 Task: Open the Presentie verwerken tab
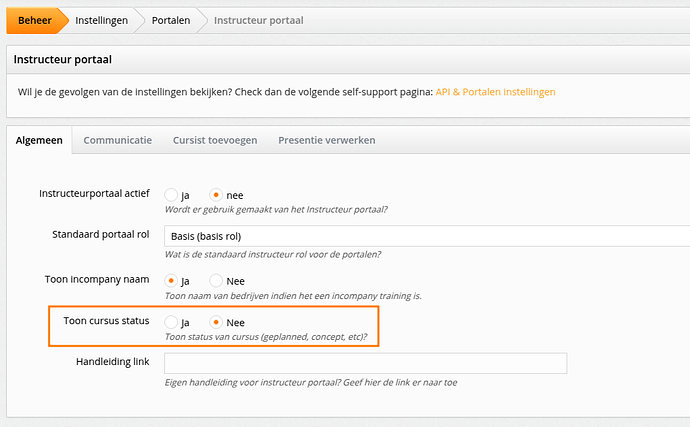pos(327,140)
